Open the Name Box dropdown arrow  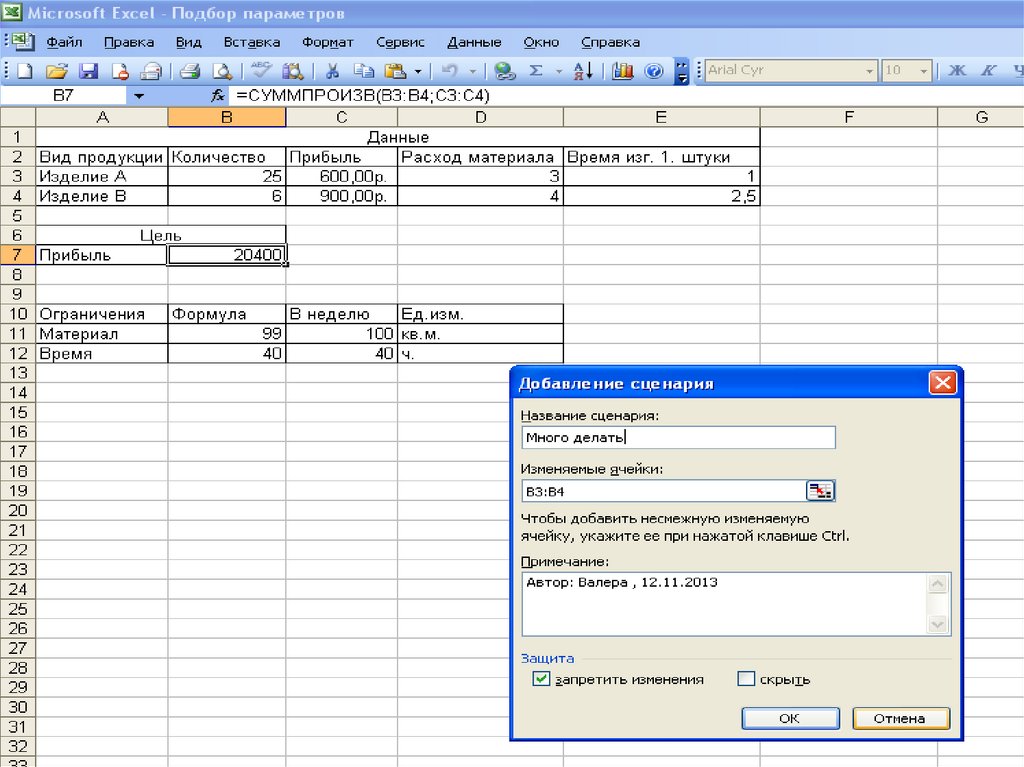point(138,96)
